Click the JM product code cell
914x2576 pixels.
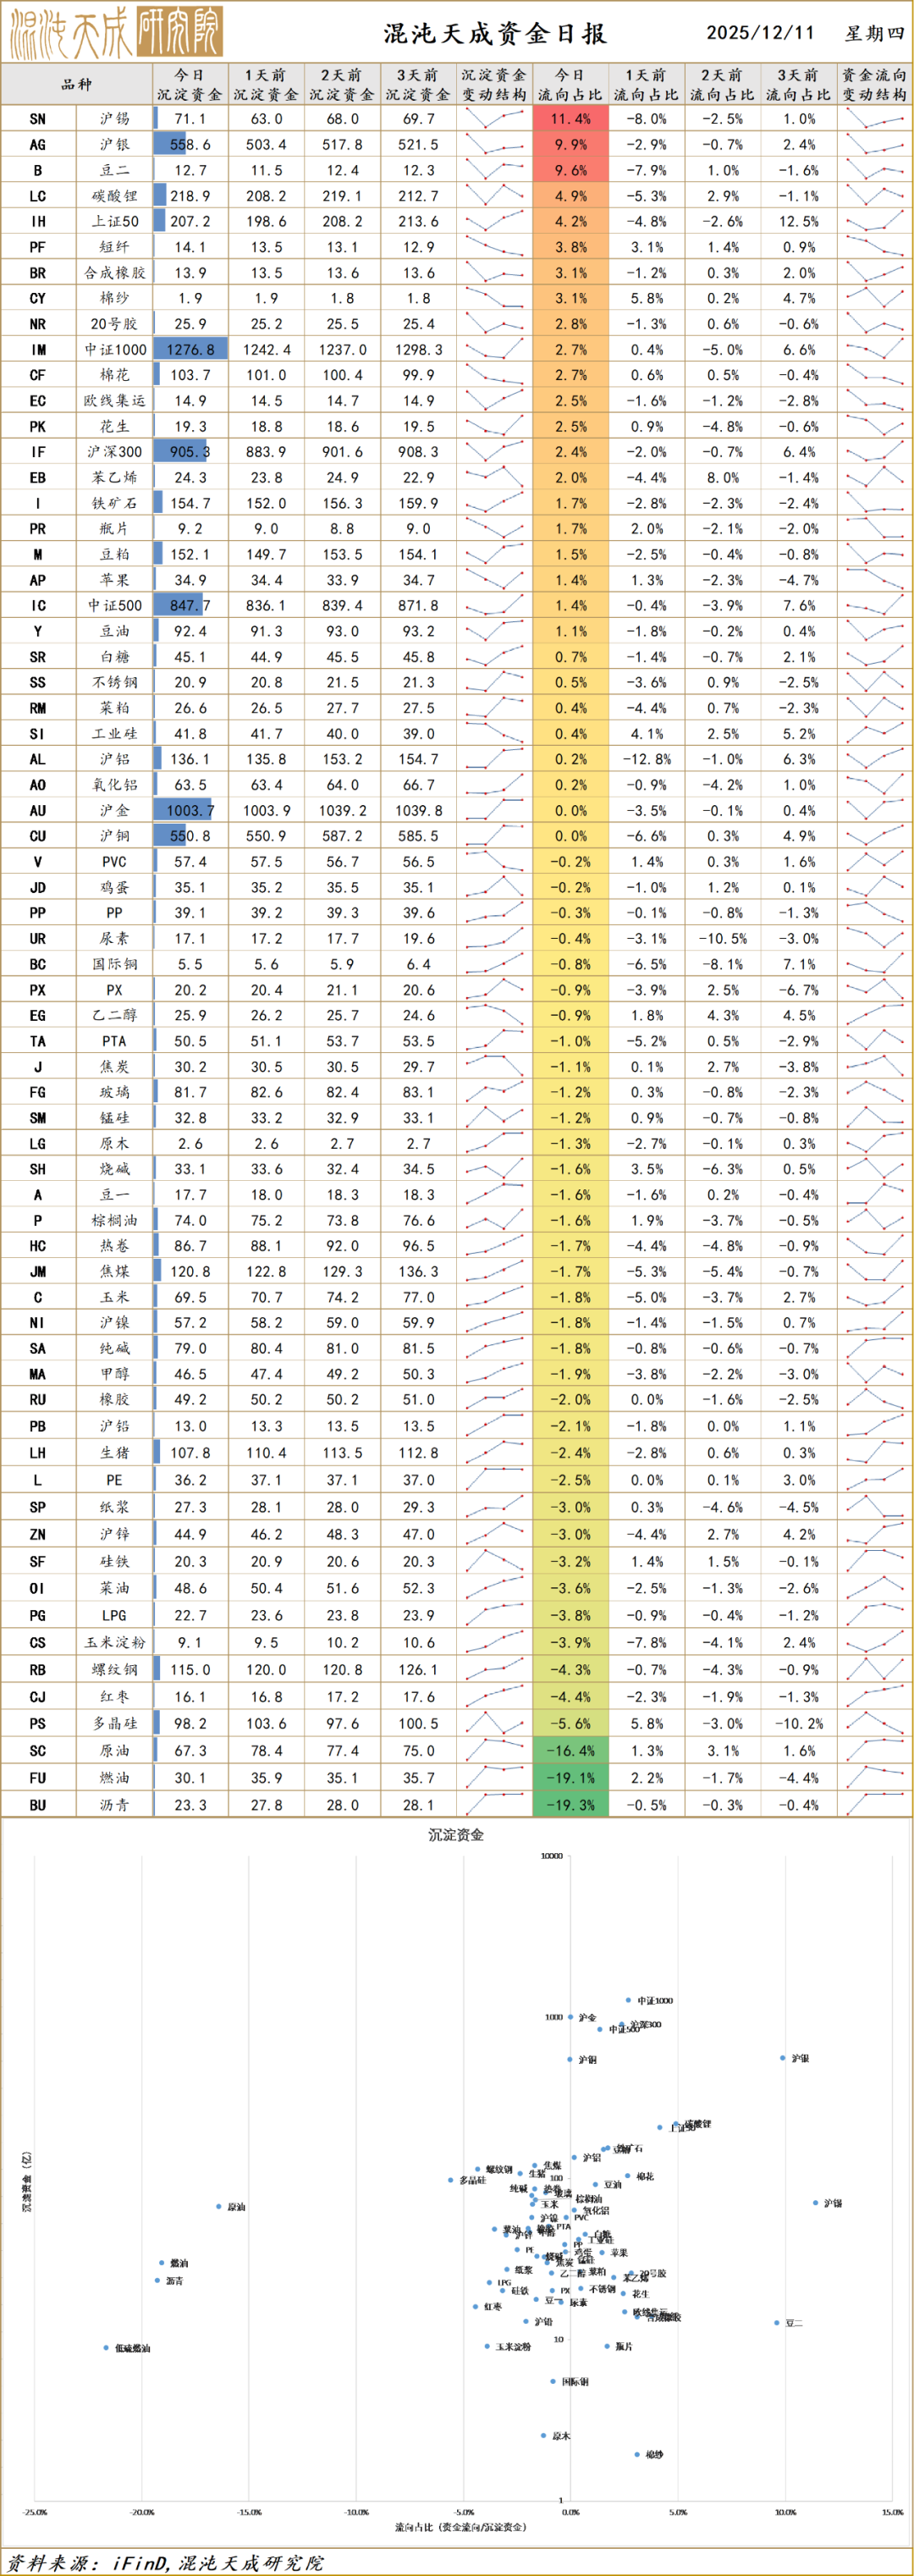click(38, 1272)
